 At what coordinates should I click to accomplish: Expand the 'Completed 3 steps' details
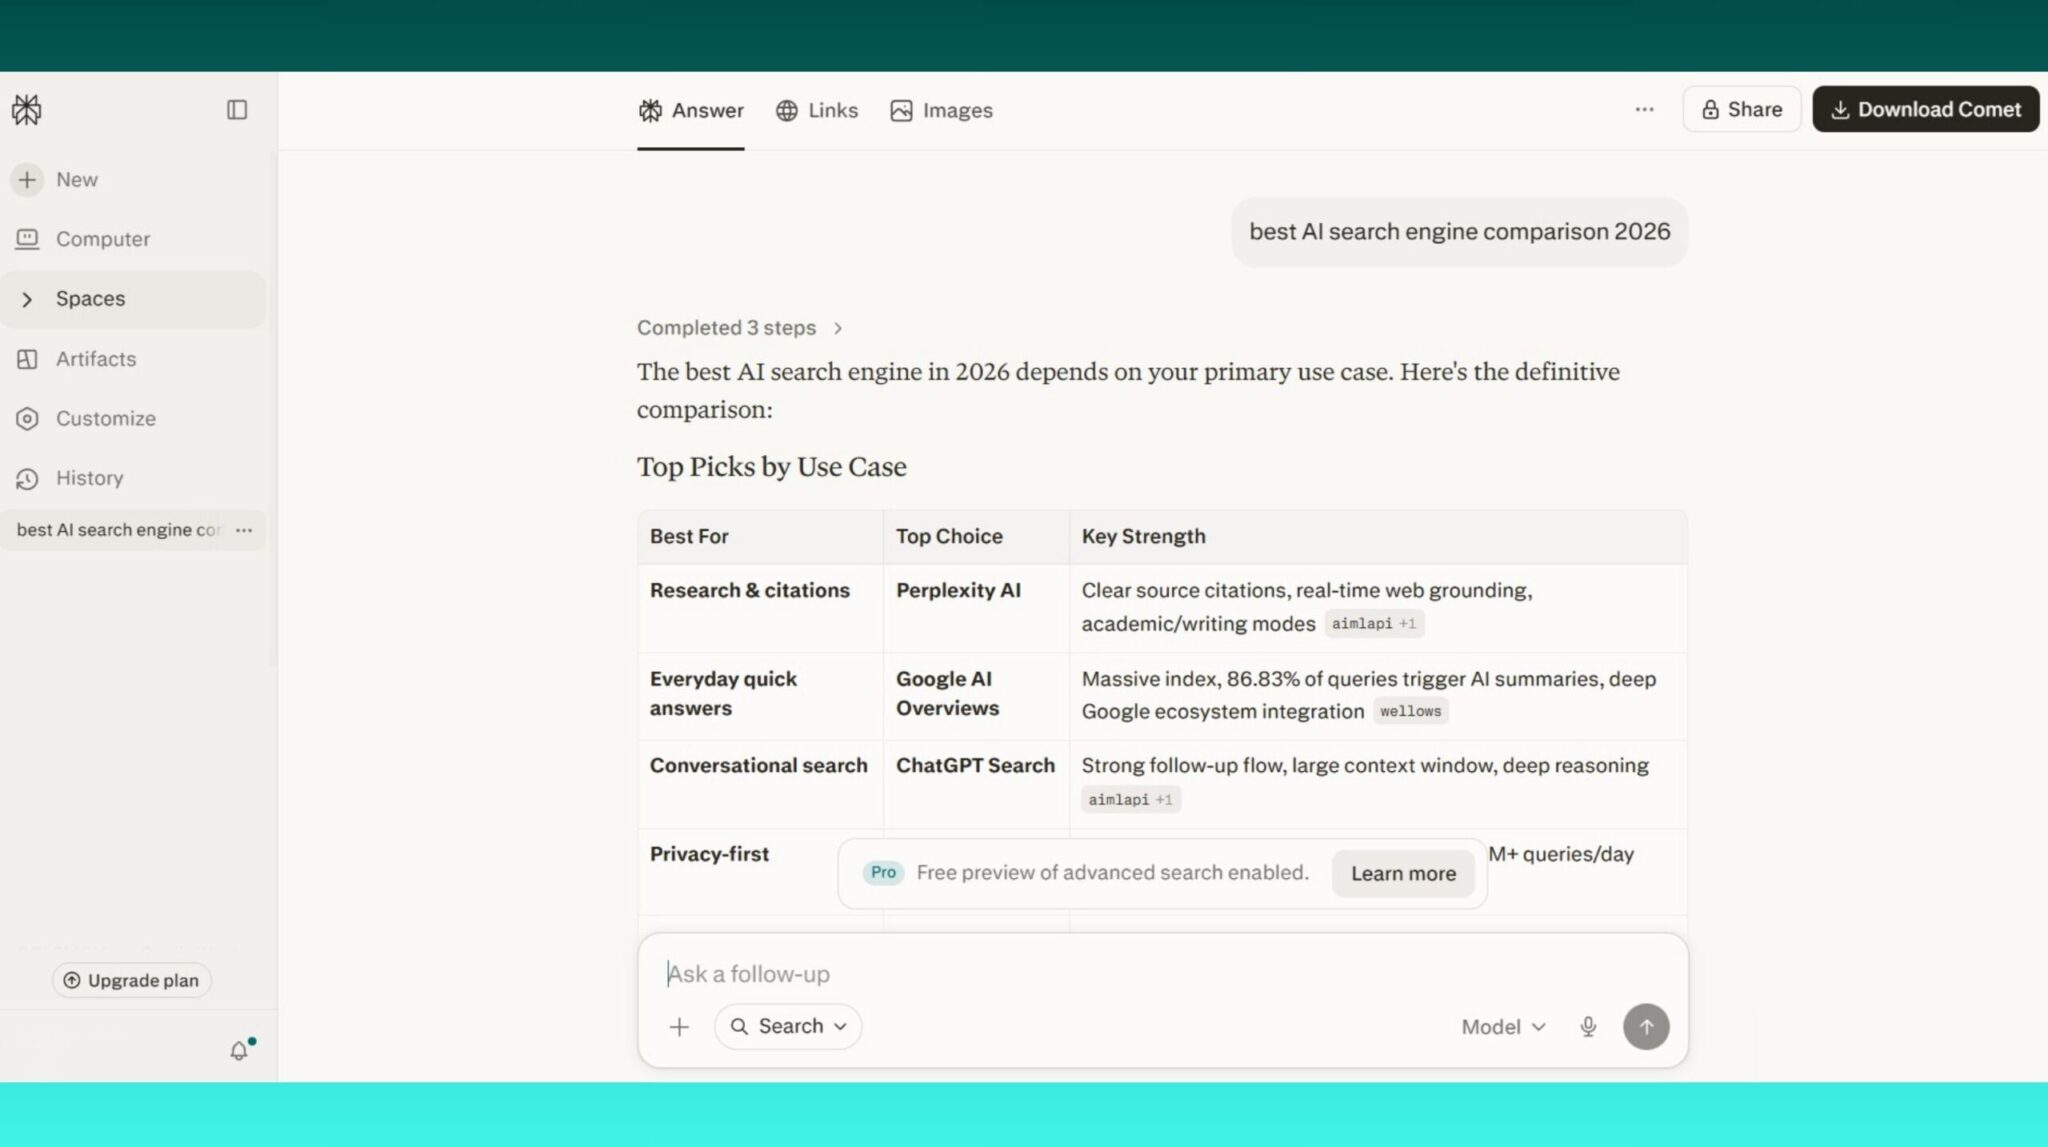tap(740, 328)
